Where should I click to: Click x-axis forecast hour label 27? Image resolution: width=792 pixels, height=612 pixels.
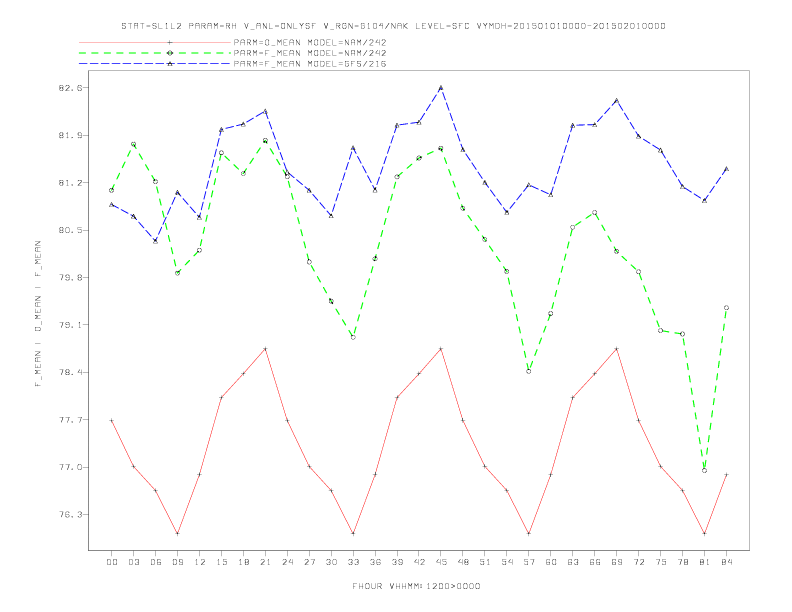[309, 562]
